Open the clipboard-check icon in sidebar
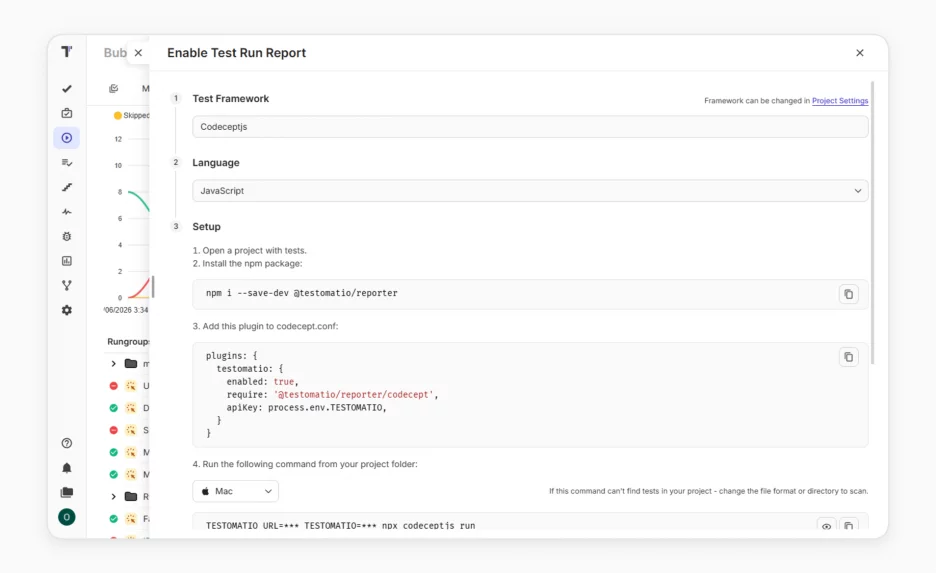 (x=67, y=113)
